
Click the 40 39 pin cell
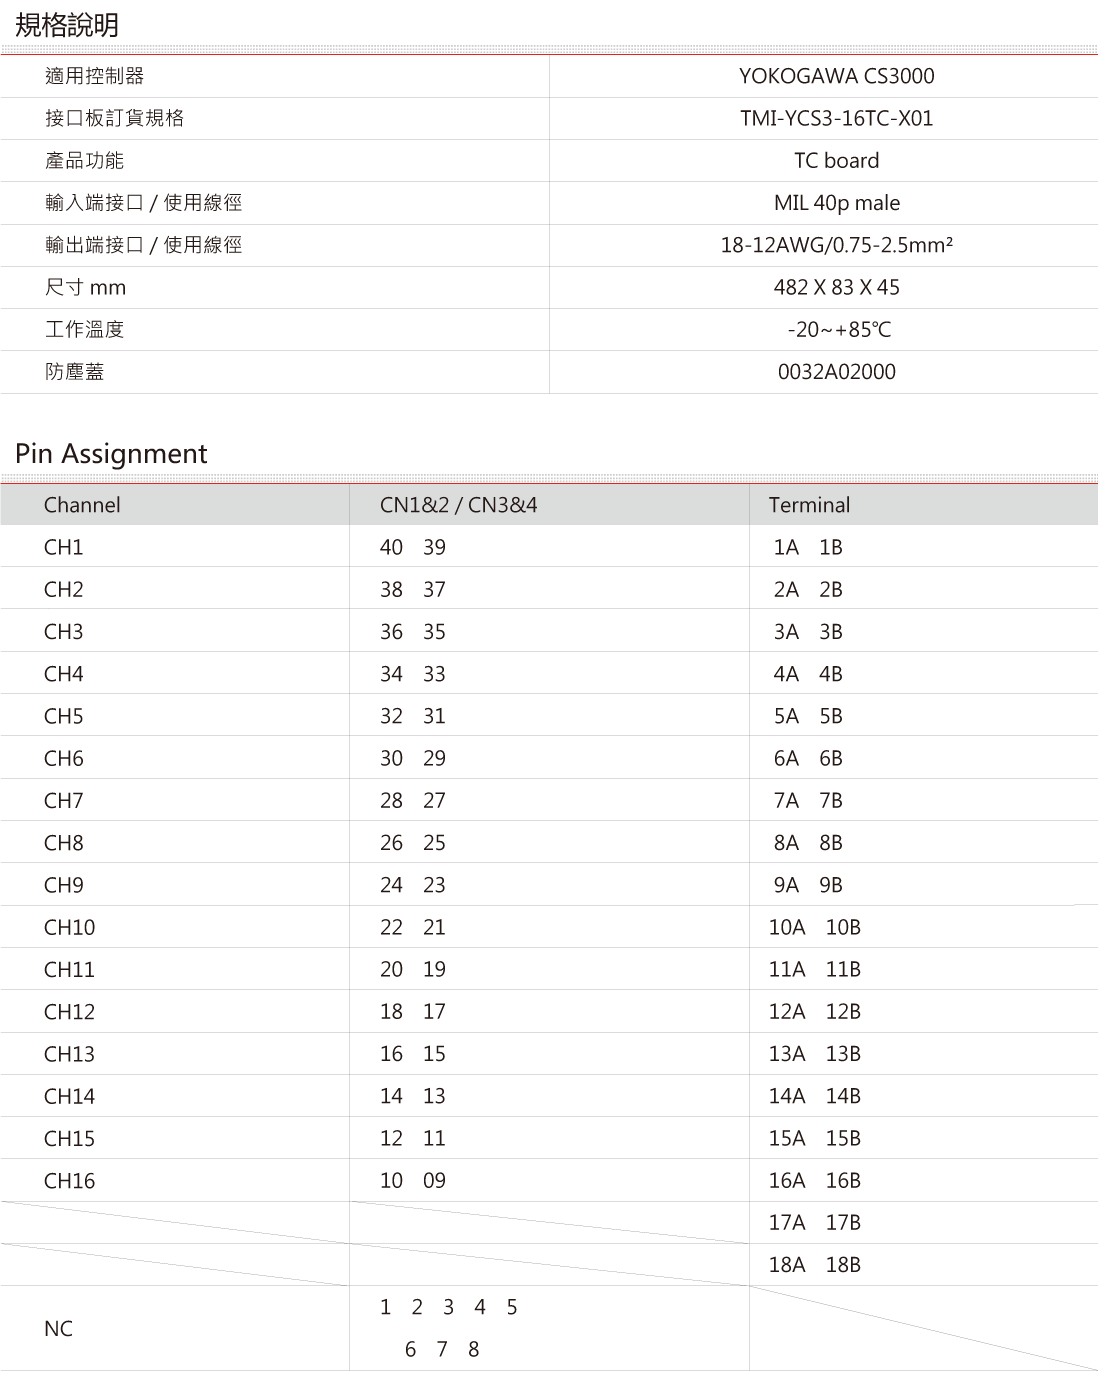click(412, 547)
